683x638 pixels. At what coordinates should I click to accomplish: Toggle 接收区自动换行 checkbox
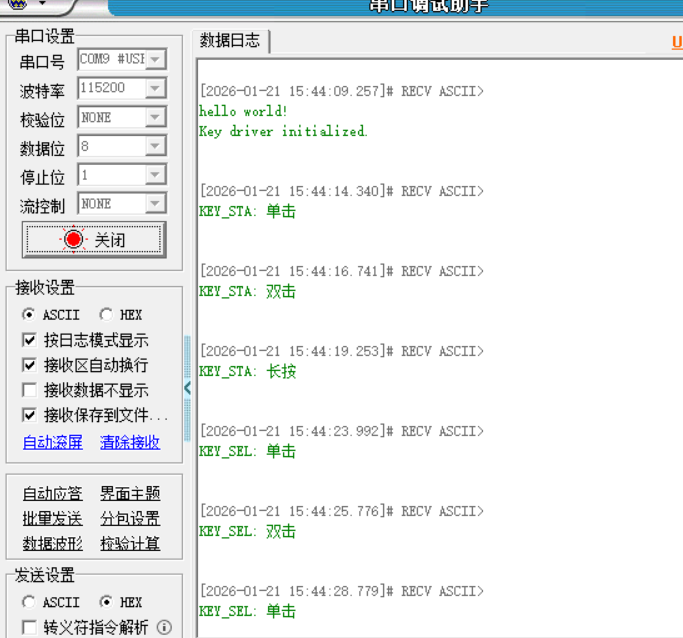click(x=29, y=365)
